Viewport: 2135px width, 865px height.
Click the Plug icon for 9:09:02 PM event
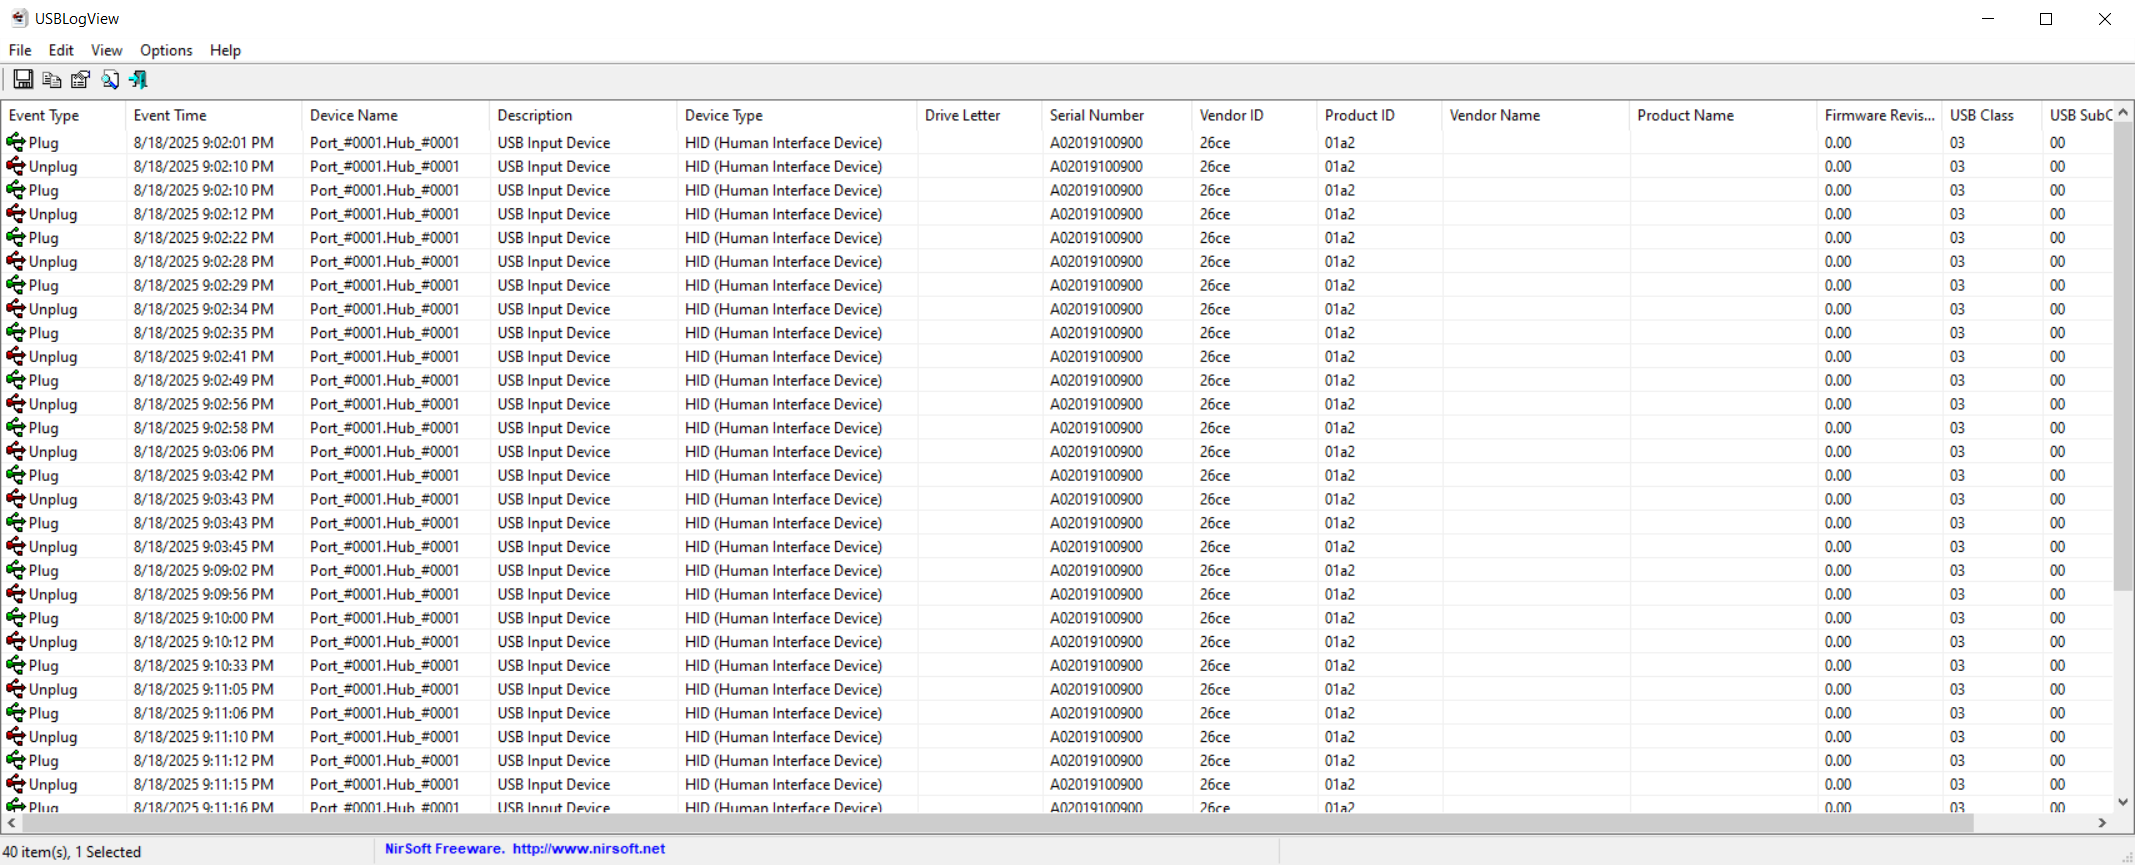tap(16, 570)
